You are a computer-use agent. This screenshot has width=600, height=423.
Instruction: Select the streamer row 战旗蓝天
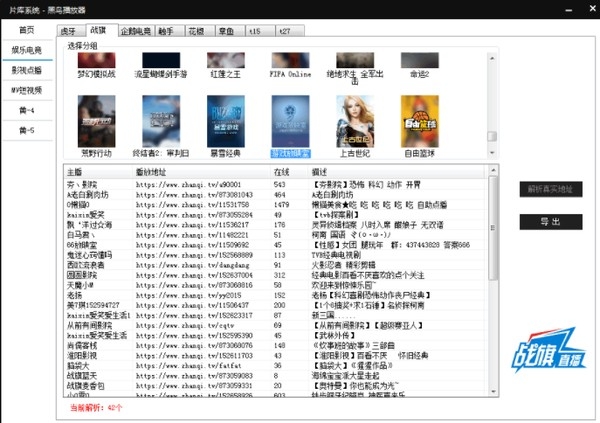[x=276, y=376]
